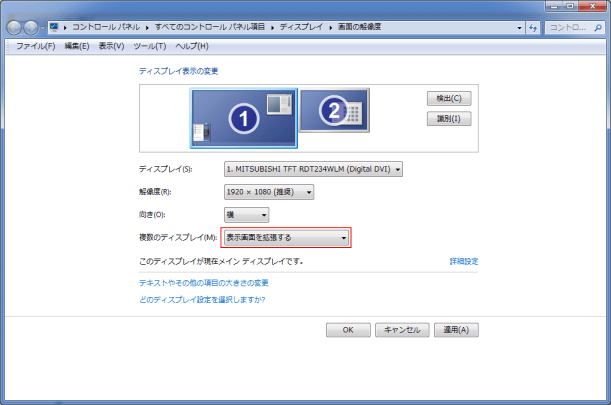Open the ディスプレイ(S) monitor dropdown

point(313,169)
